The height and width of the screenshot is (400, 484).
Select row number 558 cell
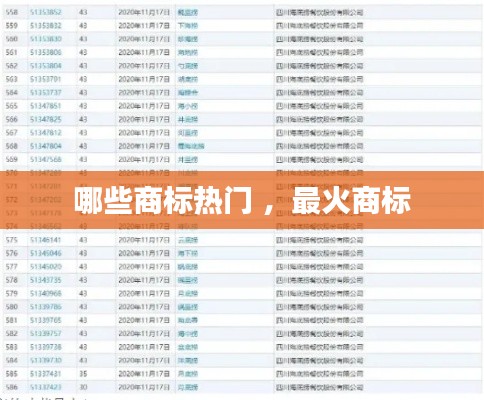[x=12, y=12]
